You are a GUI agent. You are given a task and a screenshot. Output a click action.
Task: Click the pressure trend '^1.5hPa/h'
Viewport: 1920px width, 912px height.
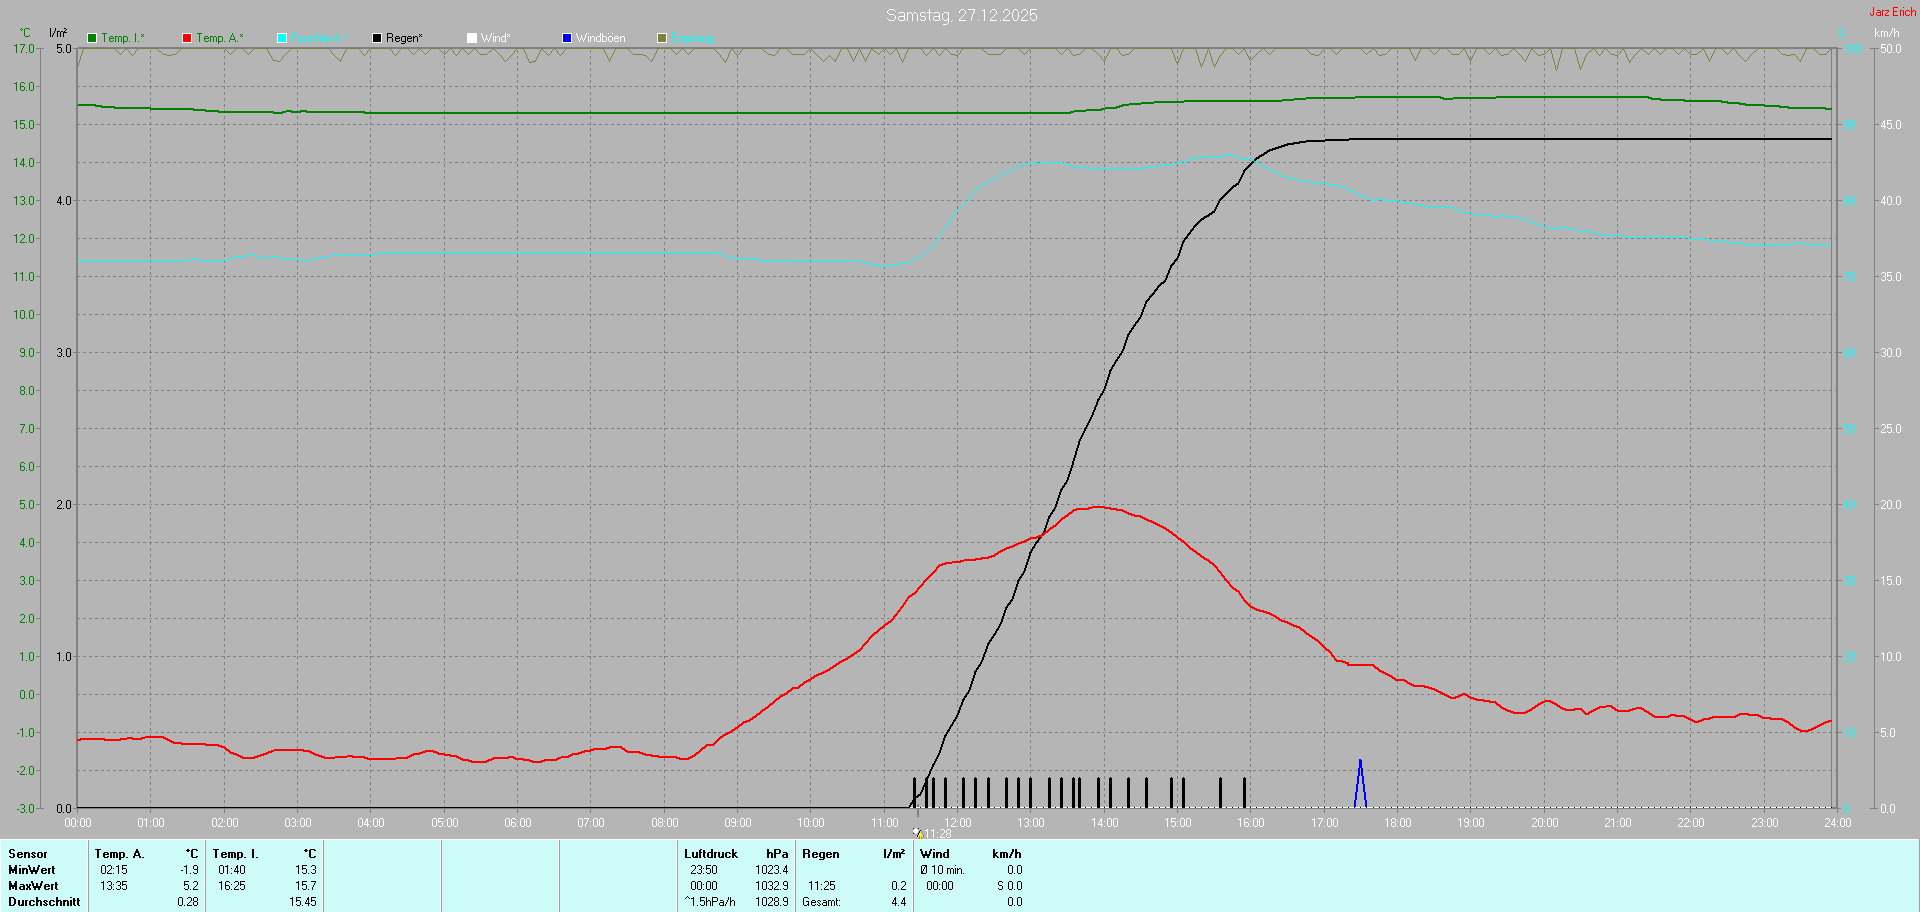[710, 902]
